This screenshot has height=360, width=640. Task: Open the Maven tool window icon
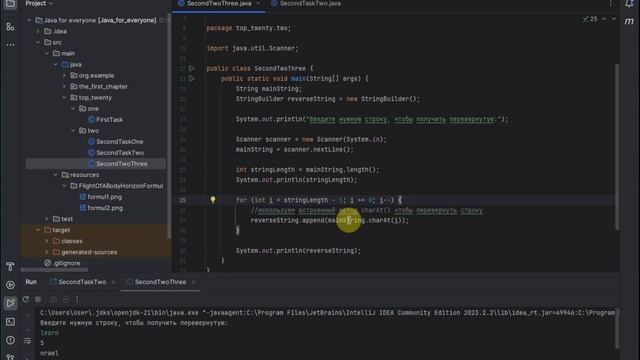pos(629,21)
